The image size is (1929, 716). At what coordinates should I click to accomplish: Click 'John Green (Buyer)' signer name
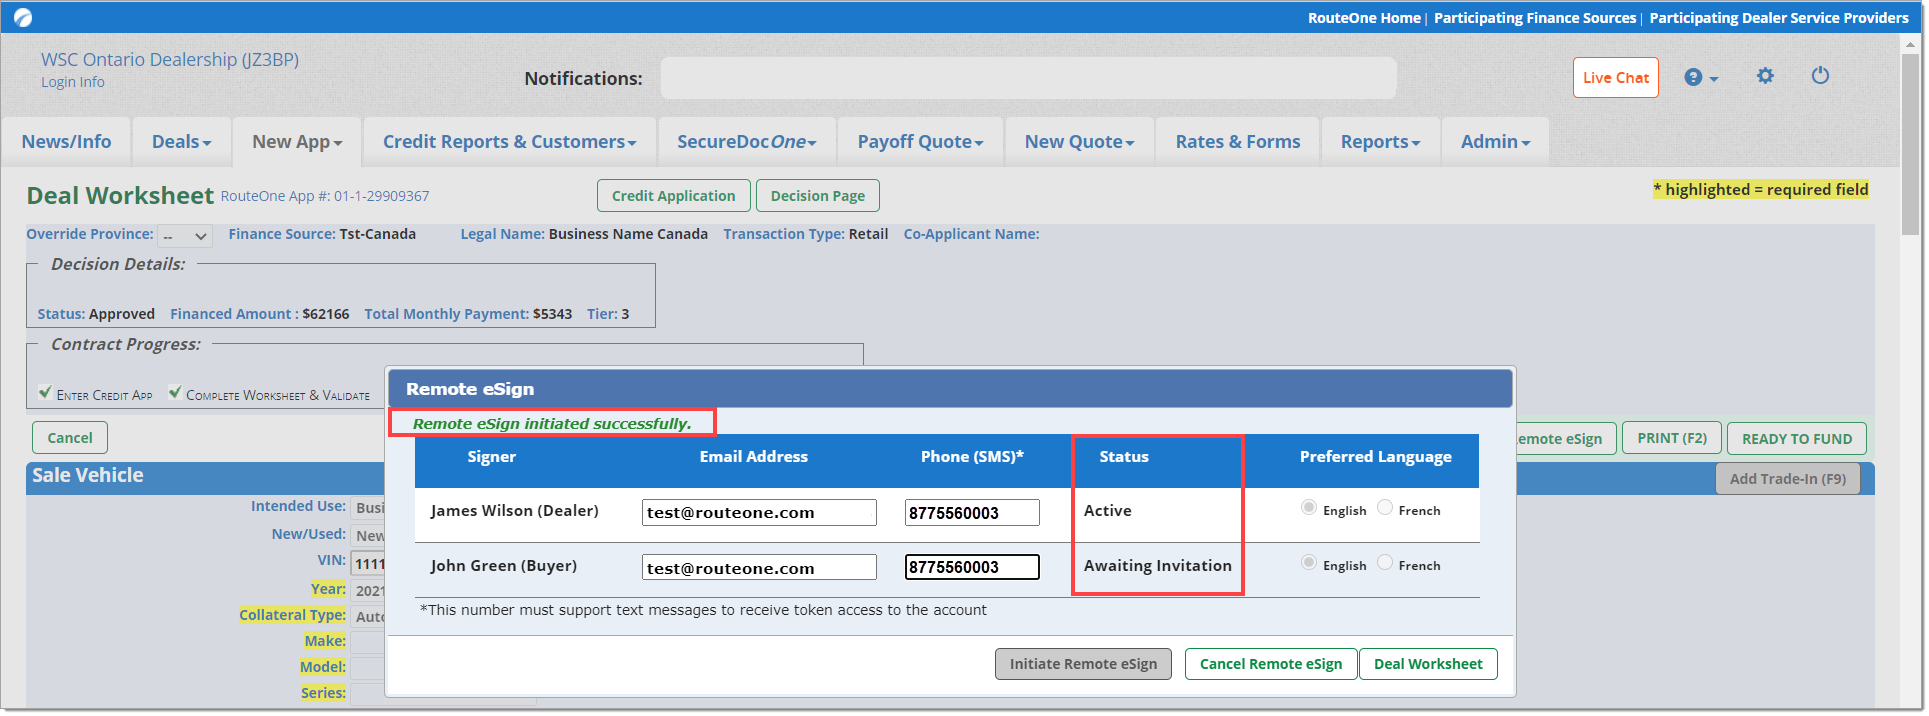pos(504,566)
